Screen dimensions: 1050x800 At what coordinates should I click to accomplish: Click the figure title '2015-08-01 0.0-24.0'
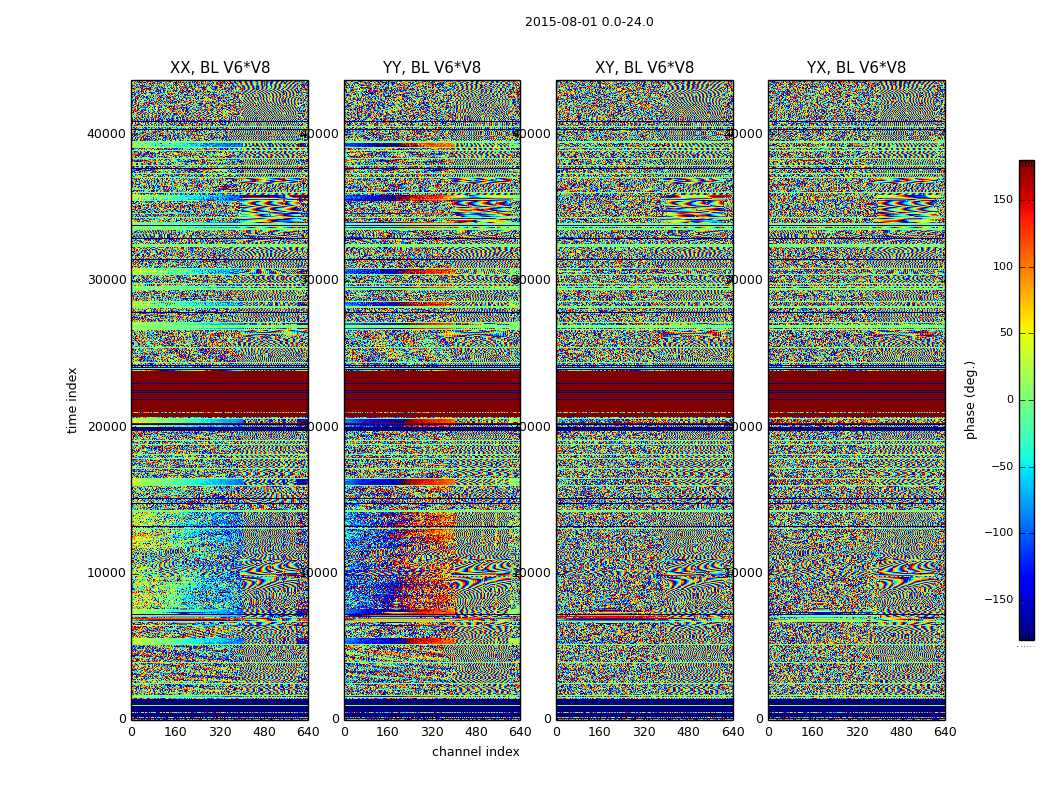point(589,22)
